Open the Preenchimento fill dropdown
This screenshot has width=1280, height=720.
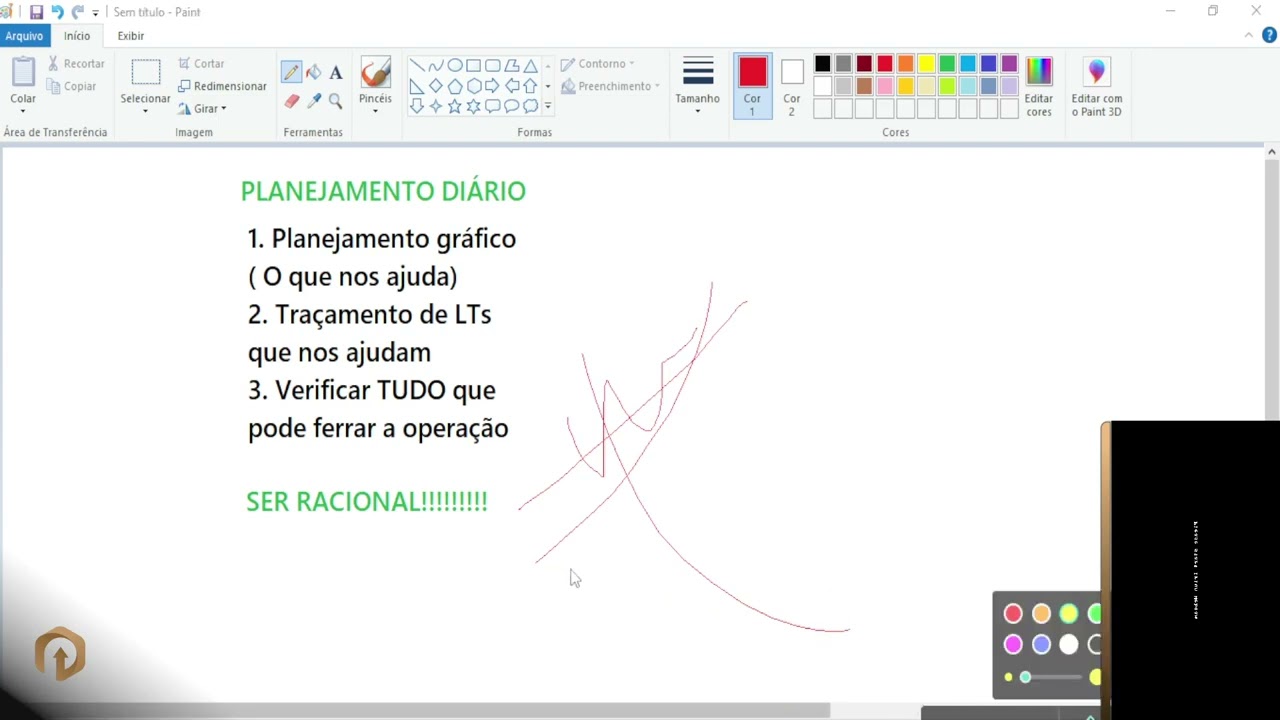pyautogui.click(x=610, y=87)
